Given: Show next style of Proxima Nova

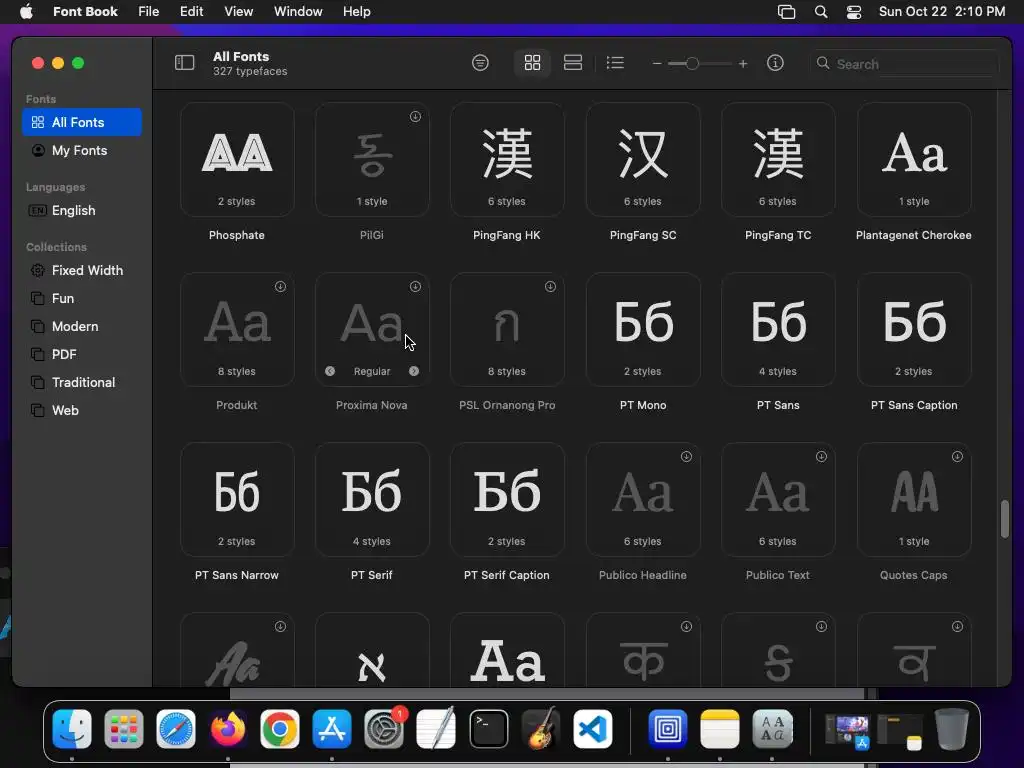Looking at the screenshot, I should [414, 371].
